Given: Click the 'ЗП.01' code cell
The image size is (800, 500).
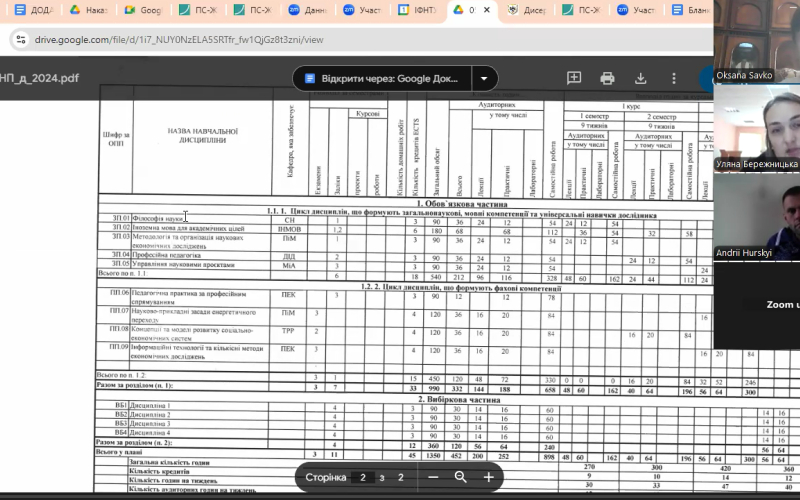Looking at the screenshot, I should point(121,218).
